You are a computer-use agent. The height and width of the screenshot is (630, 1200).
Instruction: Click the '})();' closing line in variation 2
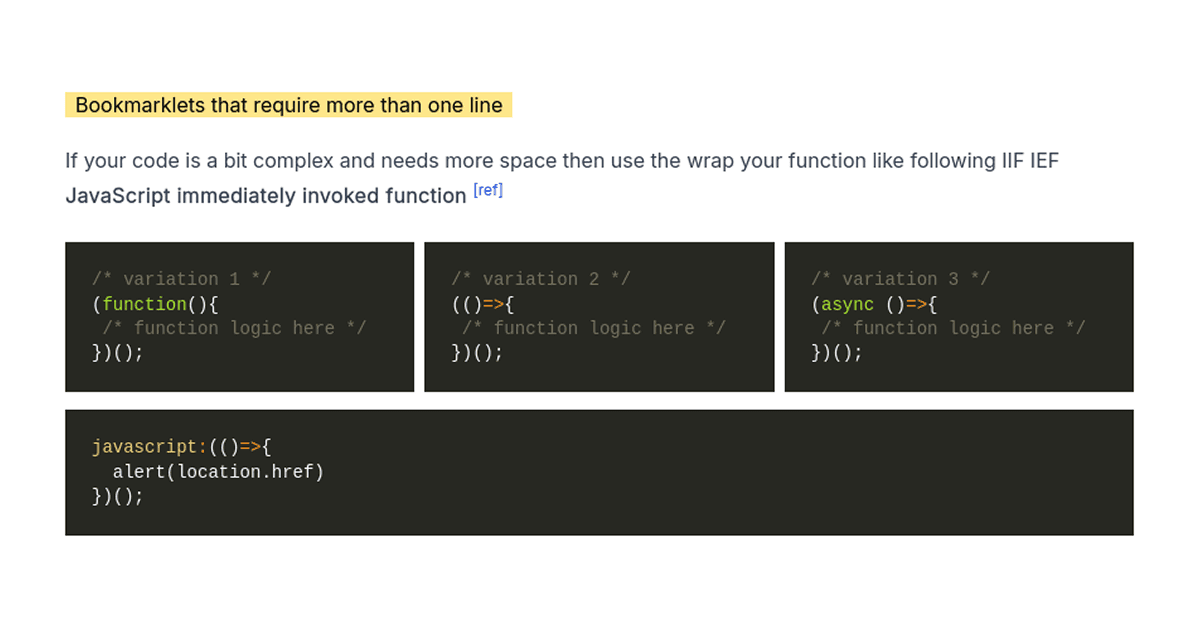[476, 352]
